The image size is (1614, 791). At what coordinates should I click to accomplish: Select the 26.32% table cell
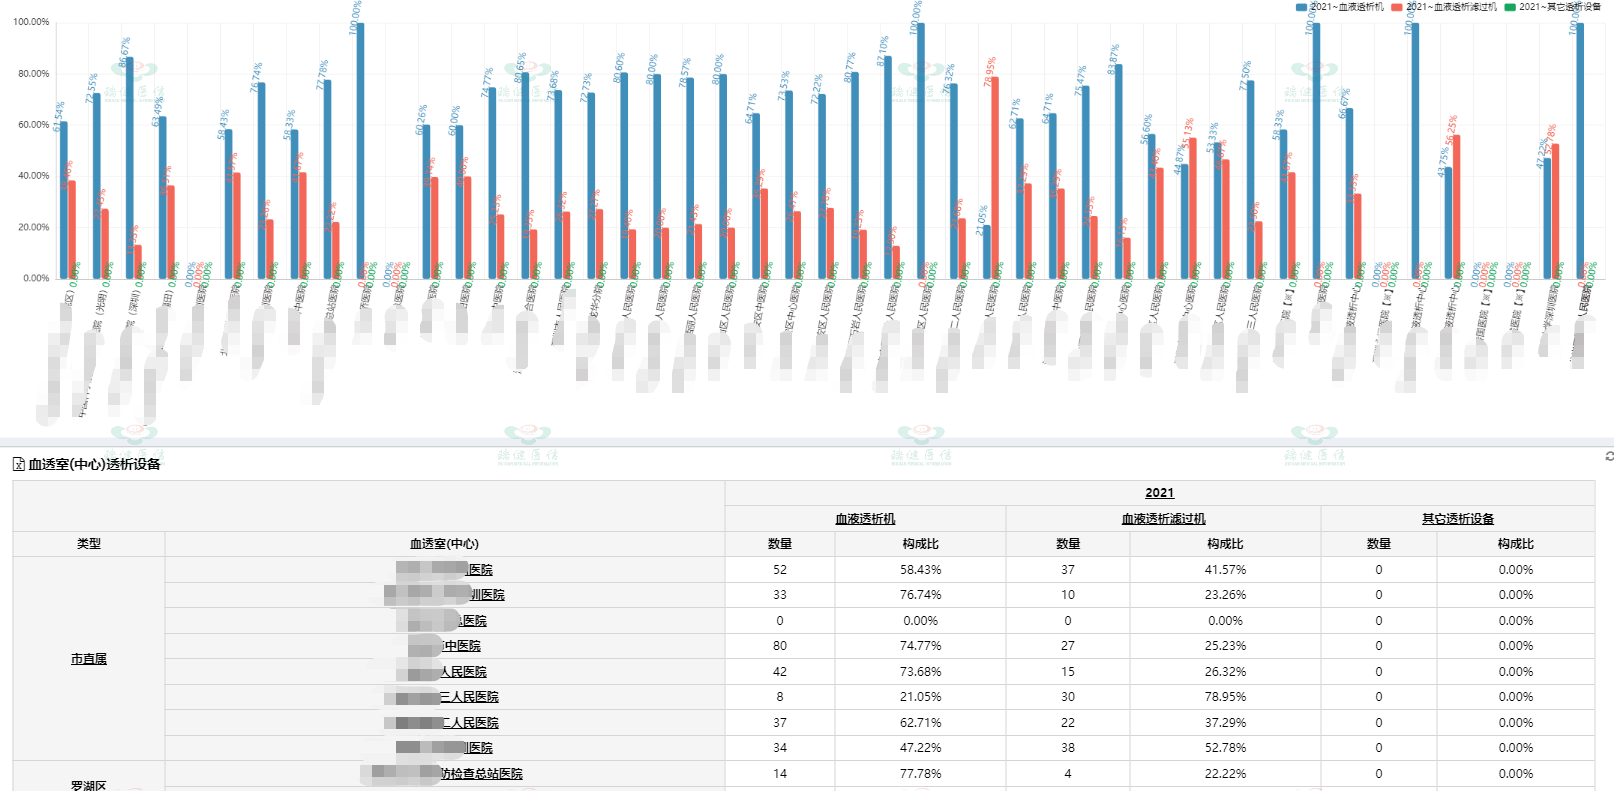pos(1225,672)
